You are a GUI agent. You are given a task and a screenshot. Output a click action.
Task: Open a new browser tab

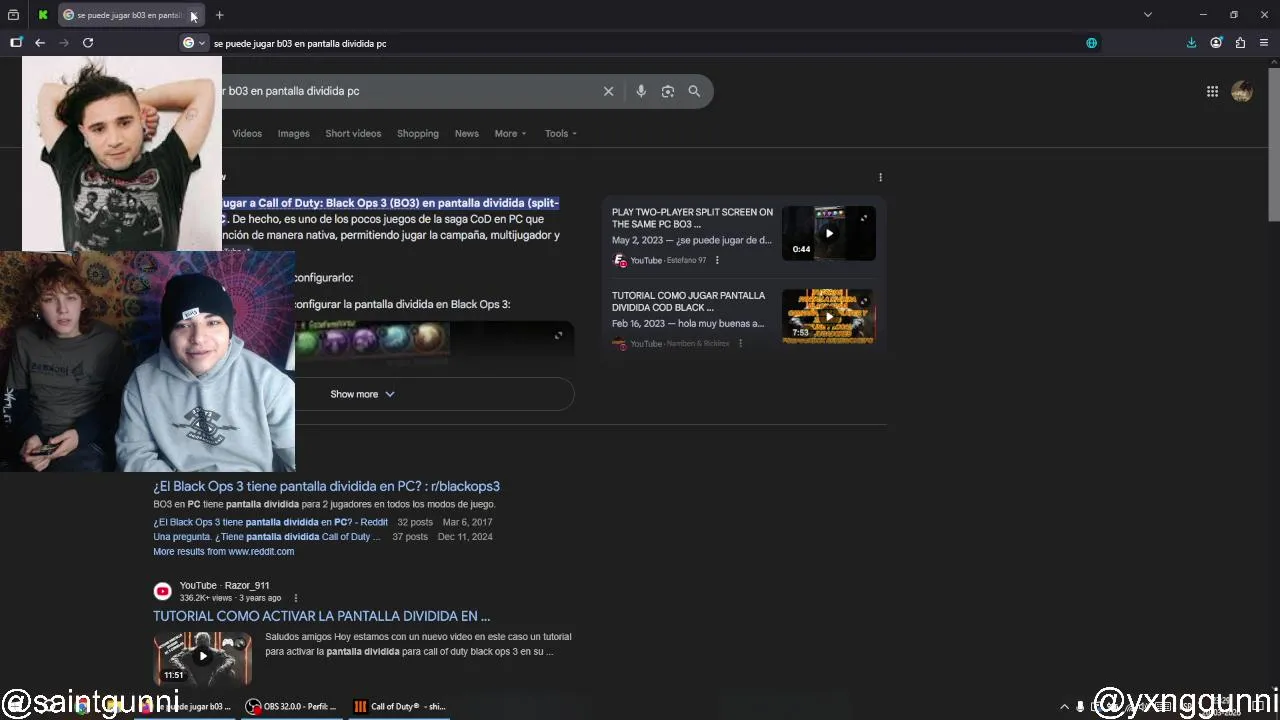(219, 15)
